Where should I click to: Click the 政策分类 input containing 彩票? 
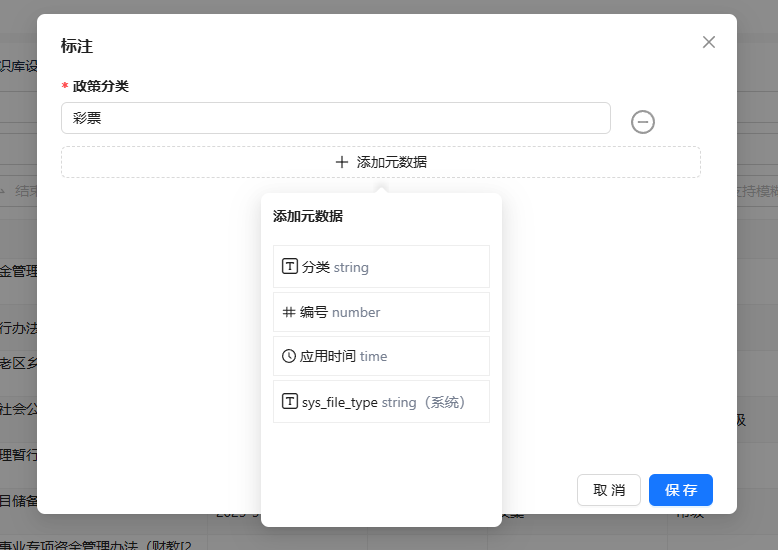click(x=335, y=118)
